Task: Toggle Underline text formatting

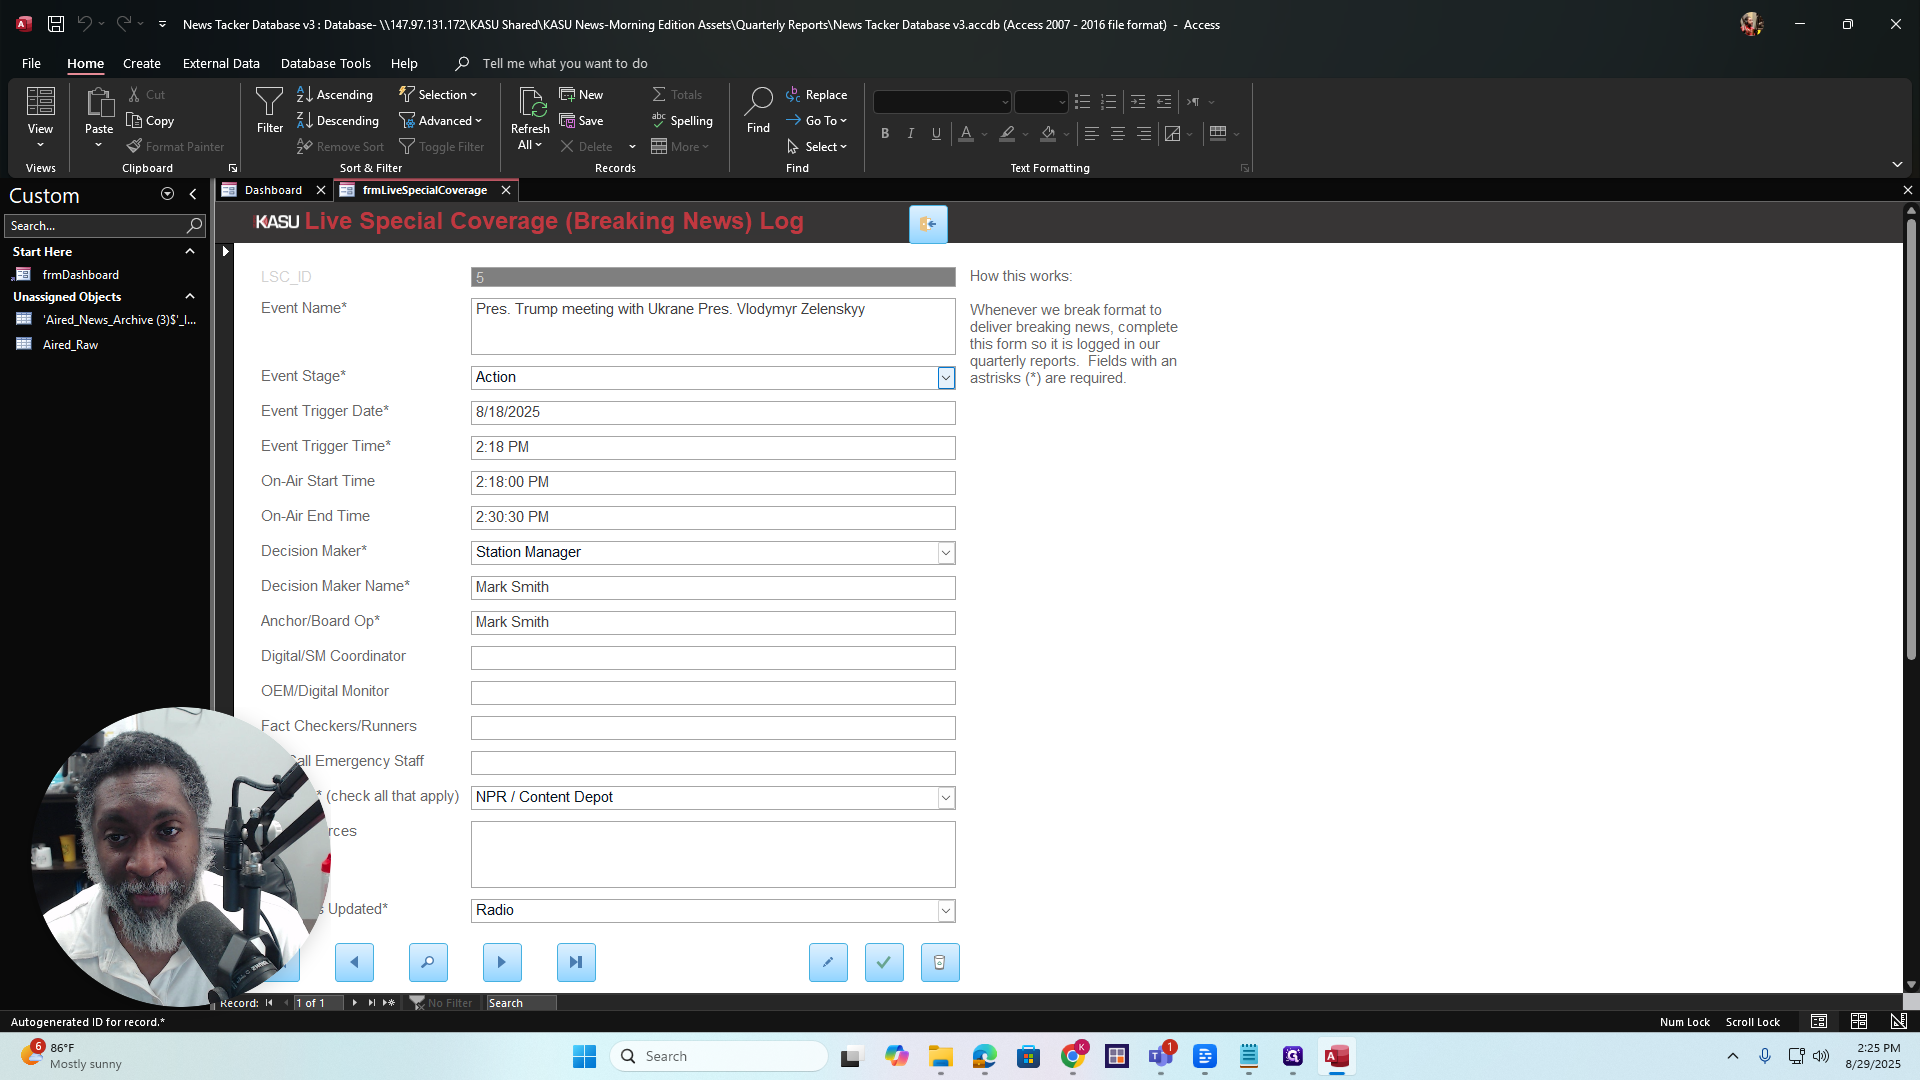Action: (x=936, y=133)
